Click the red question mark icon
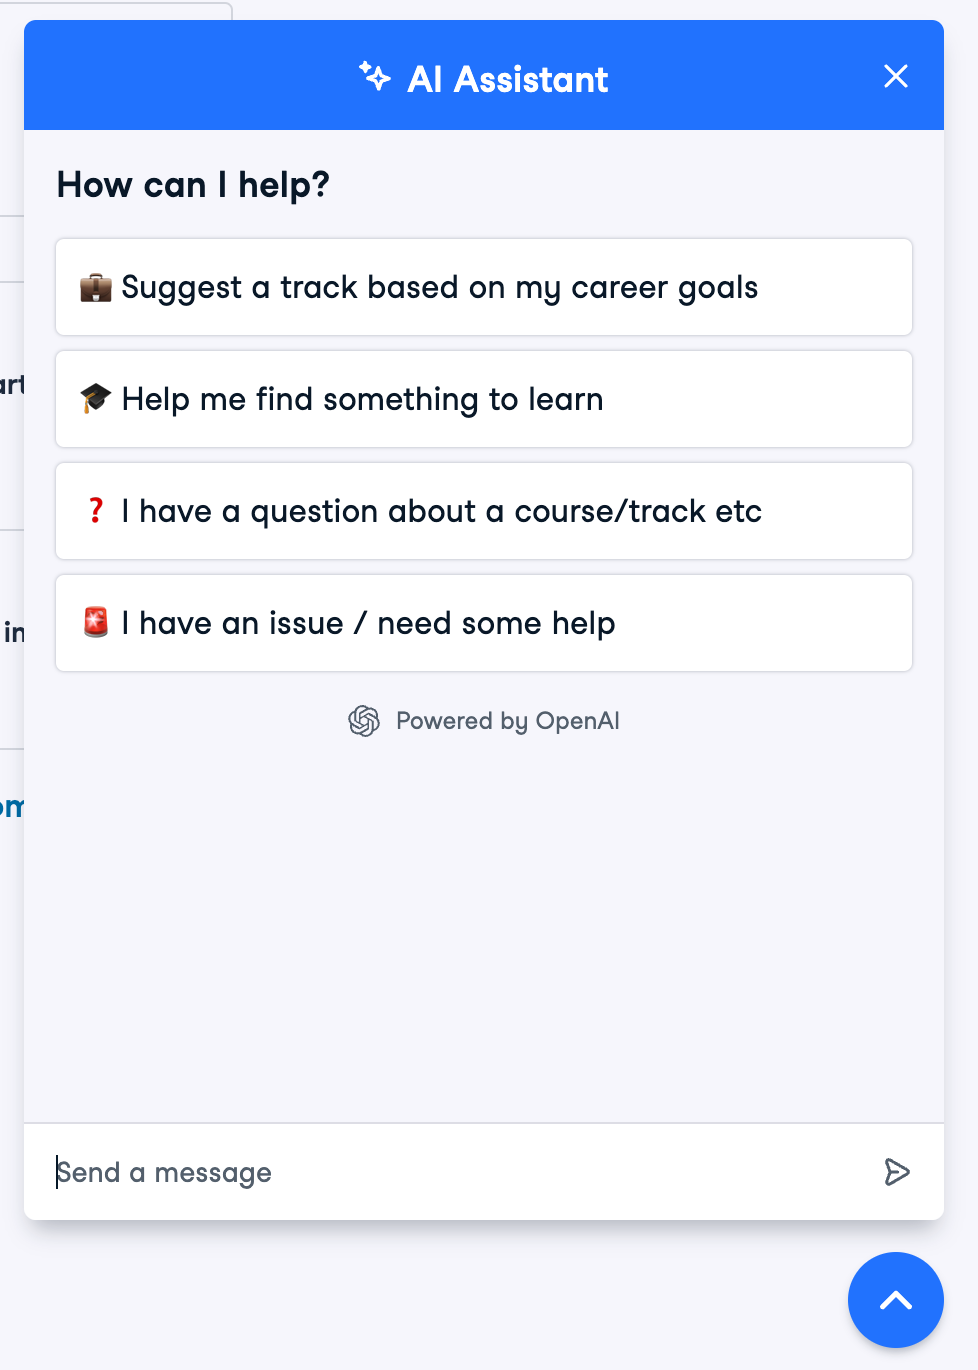This screenshot has height=1370, width=978. (96, 511)
